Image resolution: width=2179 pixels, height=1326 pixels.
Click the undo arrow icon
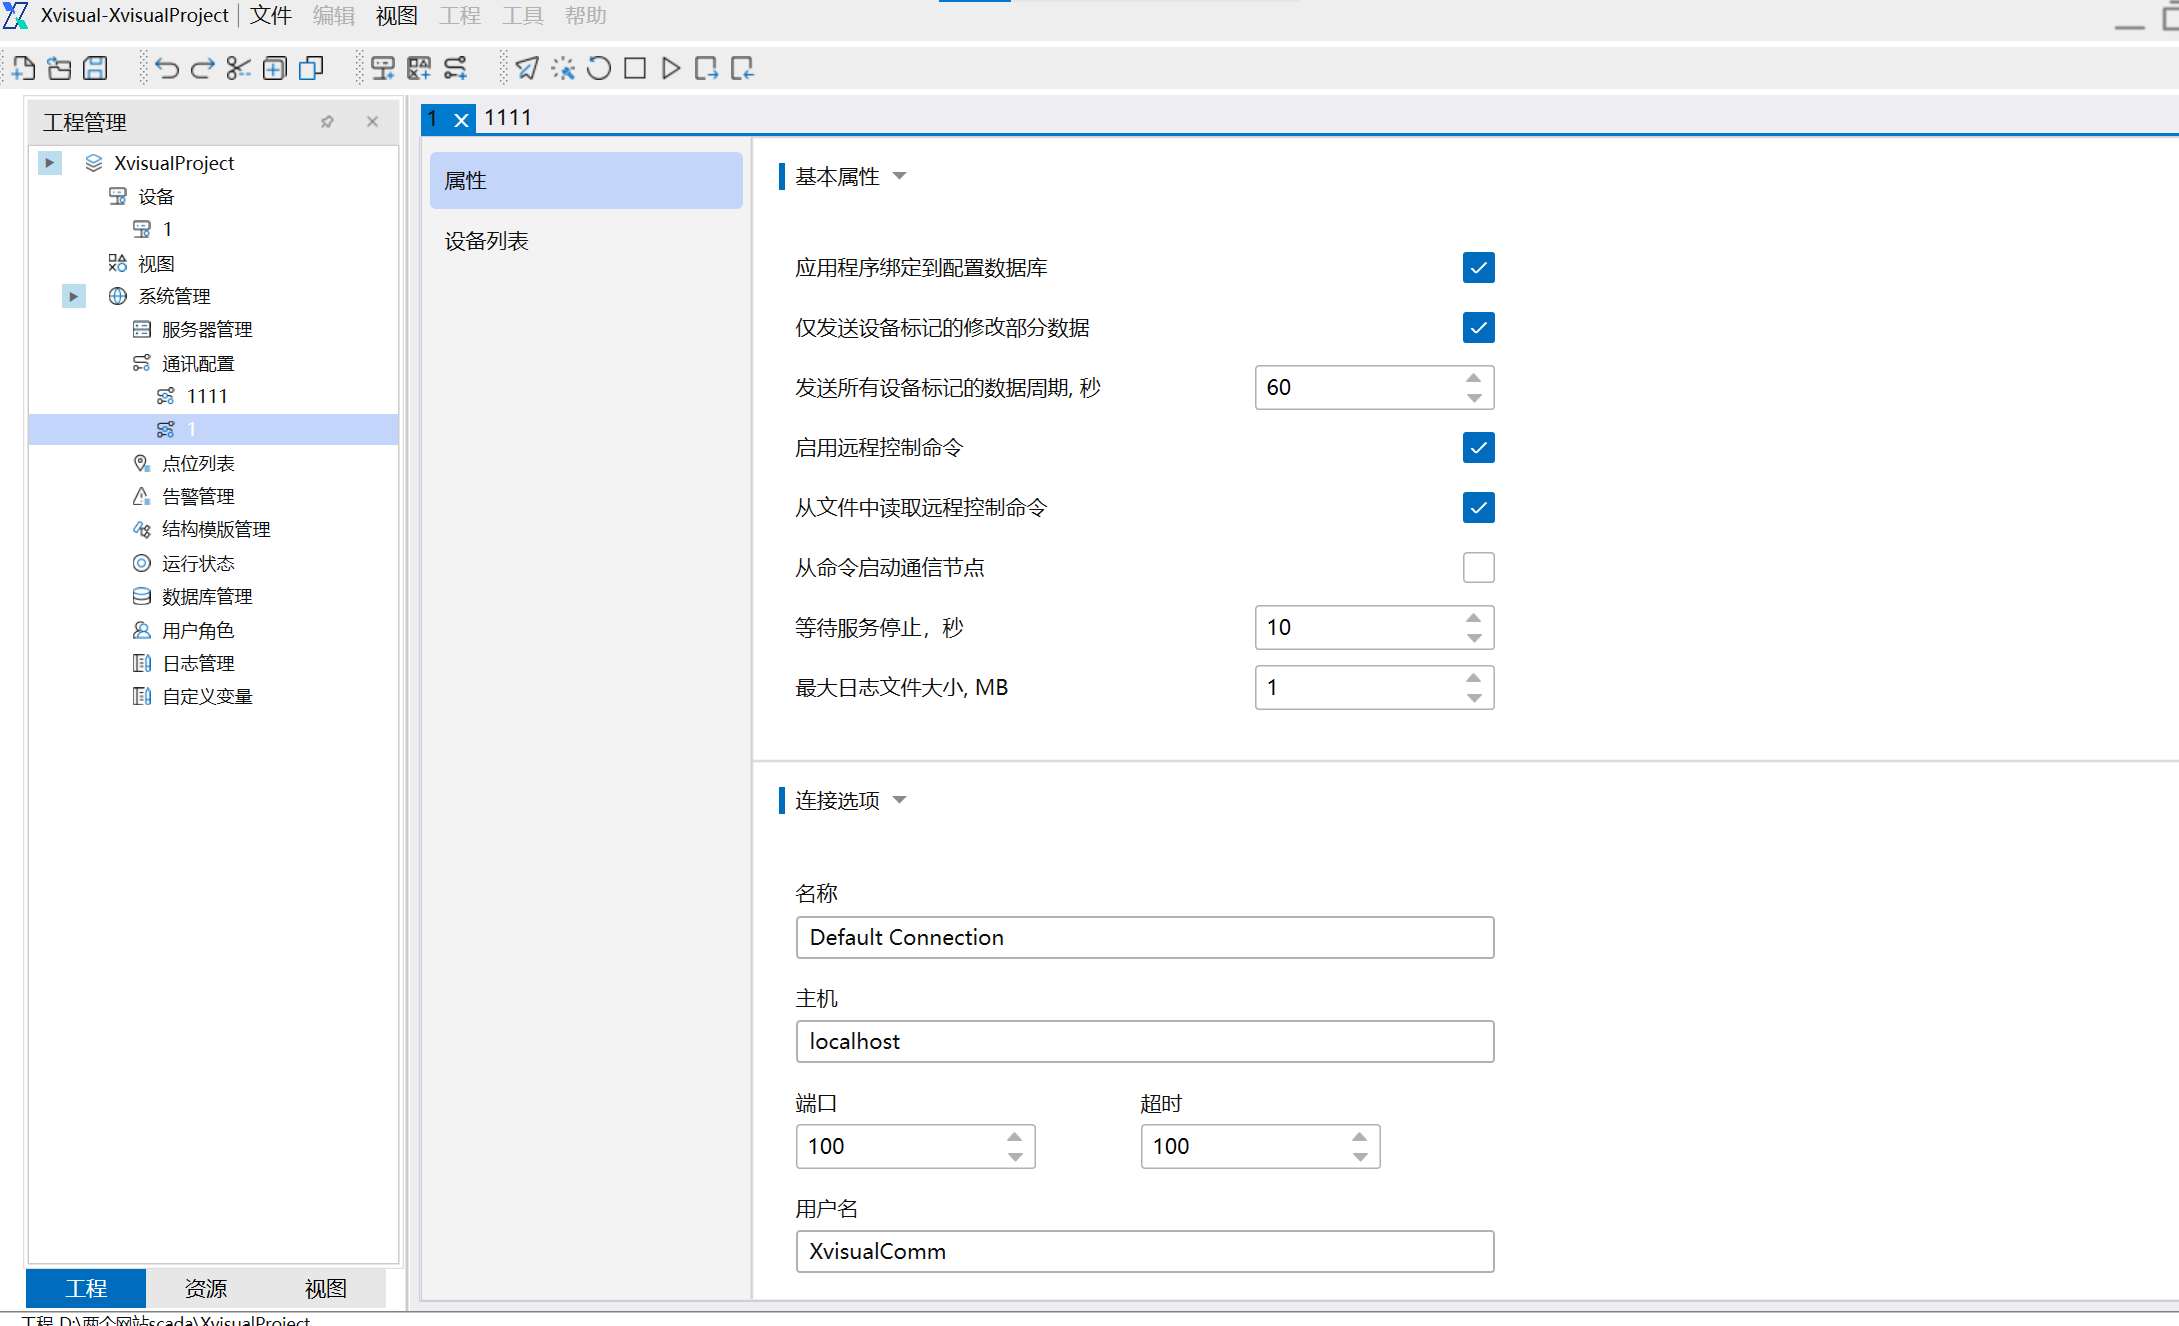coord(166,68)
